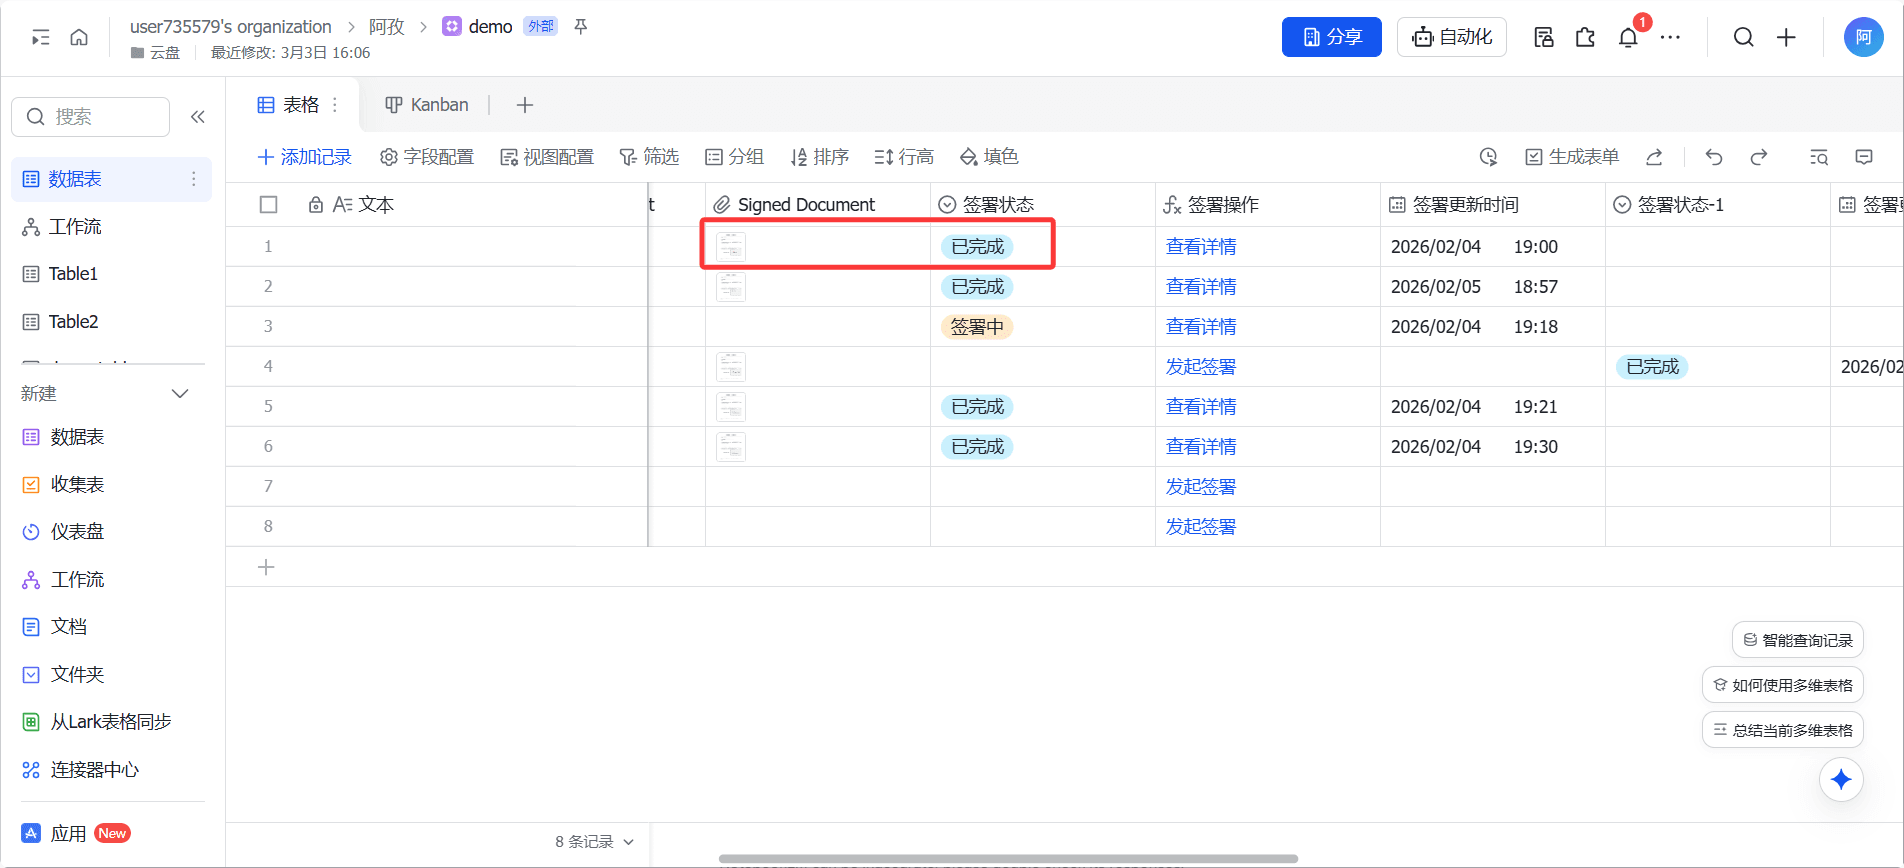Open the 筛选 filter menu
This screenshot has height=868, width=1904.
[x=649, y=157]
